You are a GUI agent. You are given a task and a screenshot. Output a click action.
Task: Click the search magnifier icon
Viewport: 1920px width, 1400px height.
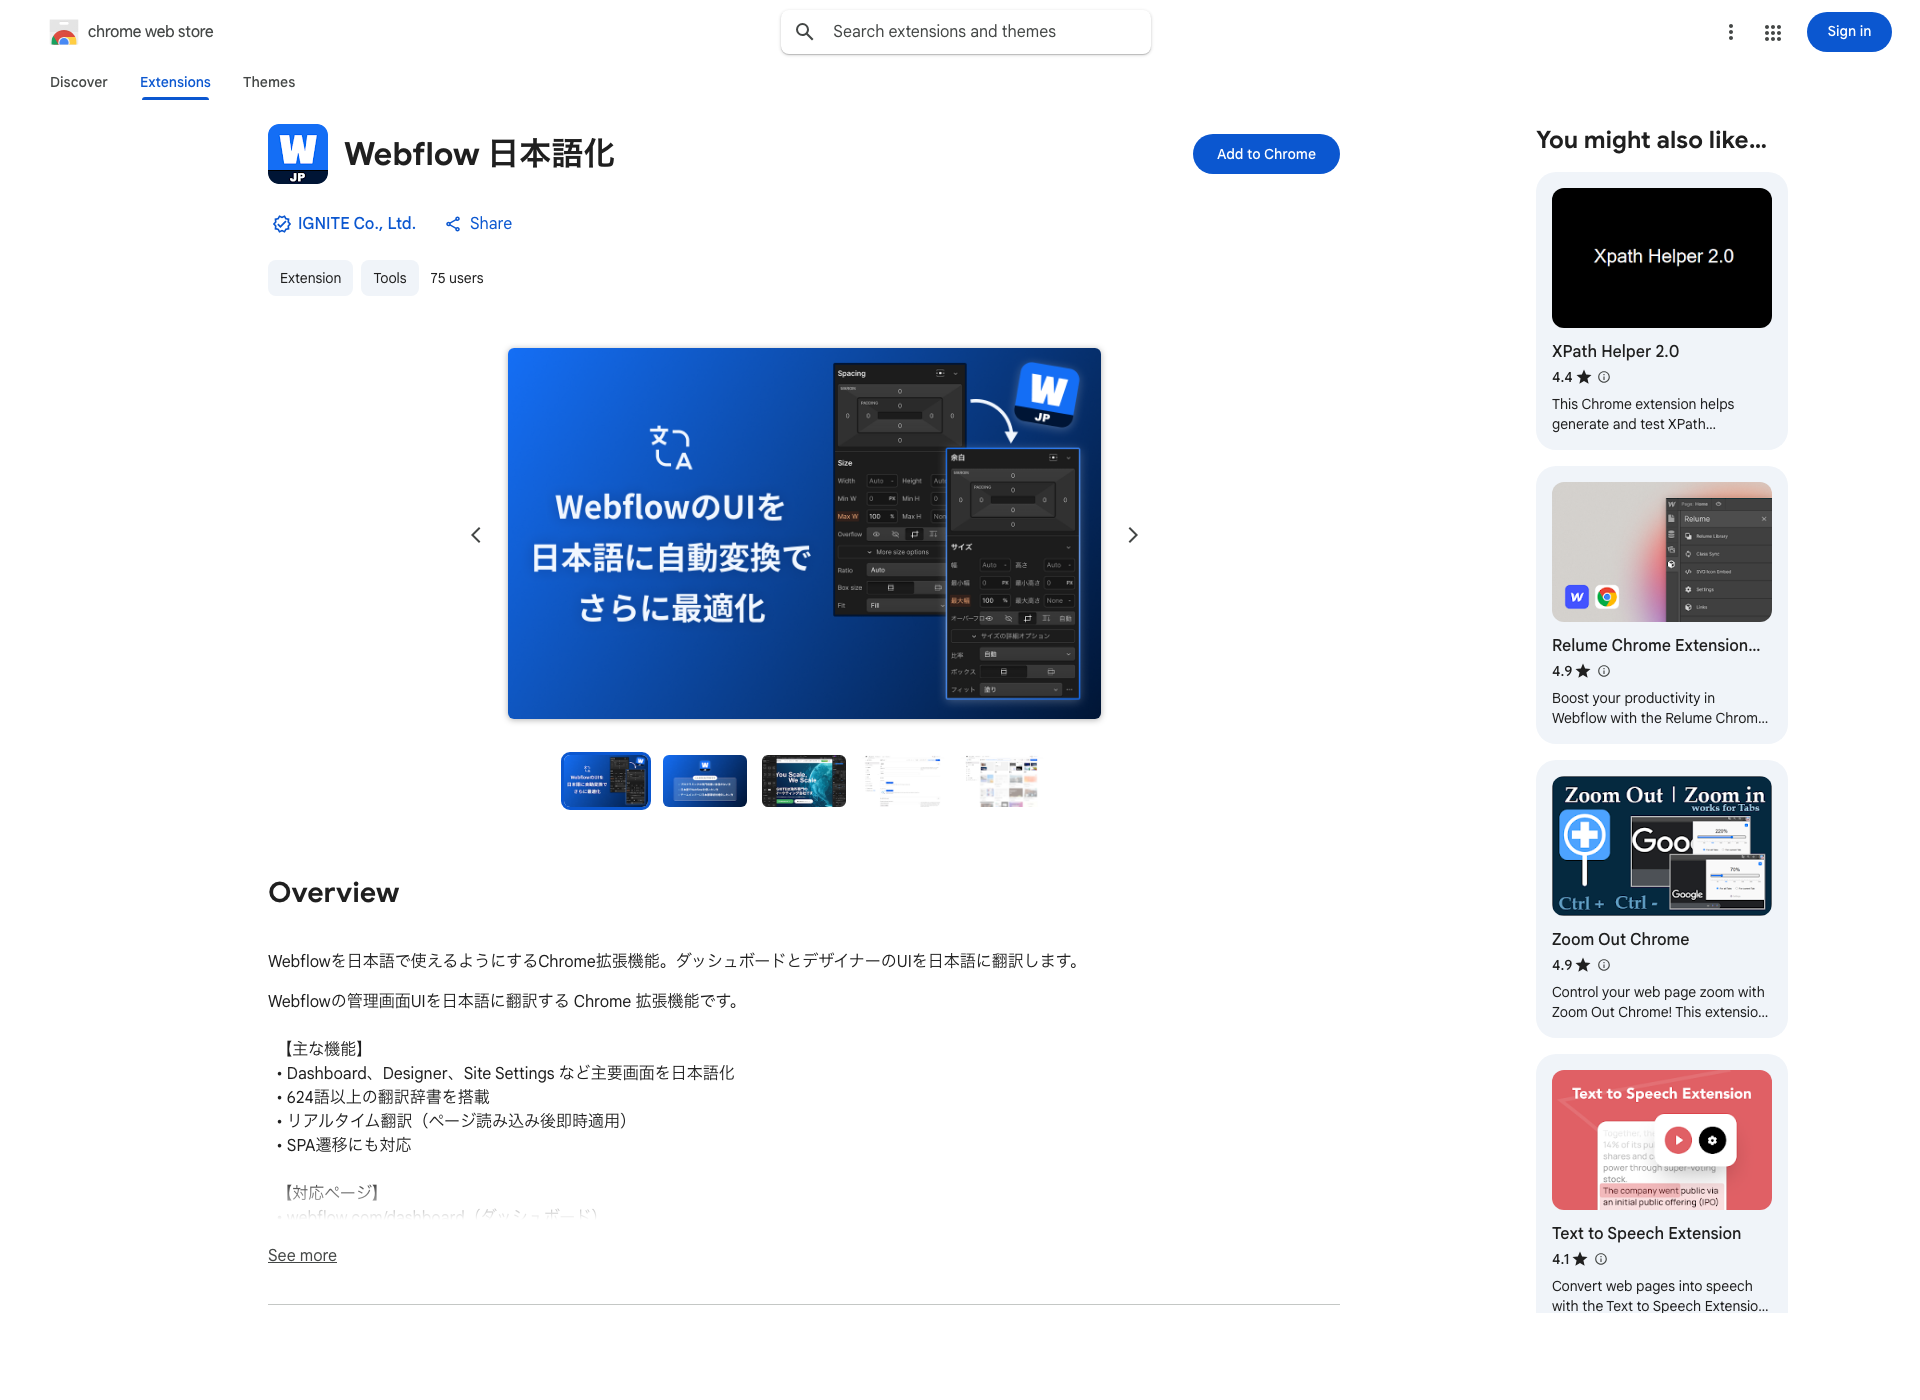click(x=805, y=32)
